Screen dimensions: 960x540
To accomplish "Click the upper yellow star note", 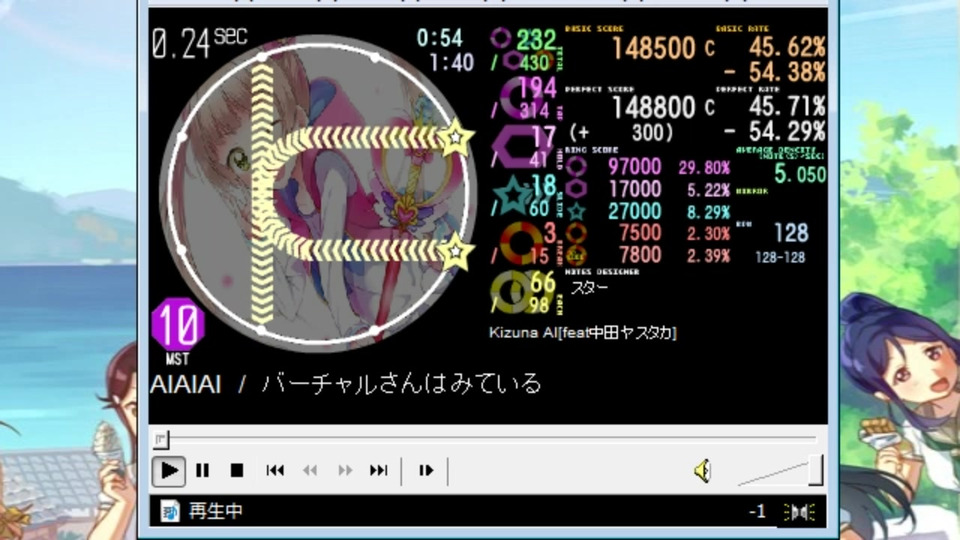I will [456, 138].
